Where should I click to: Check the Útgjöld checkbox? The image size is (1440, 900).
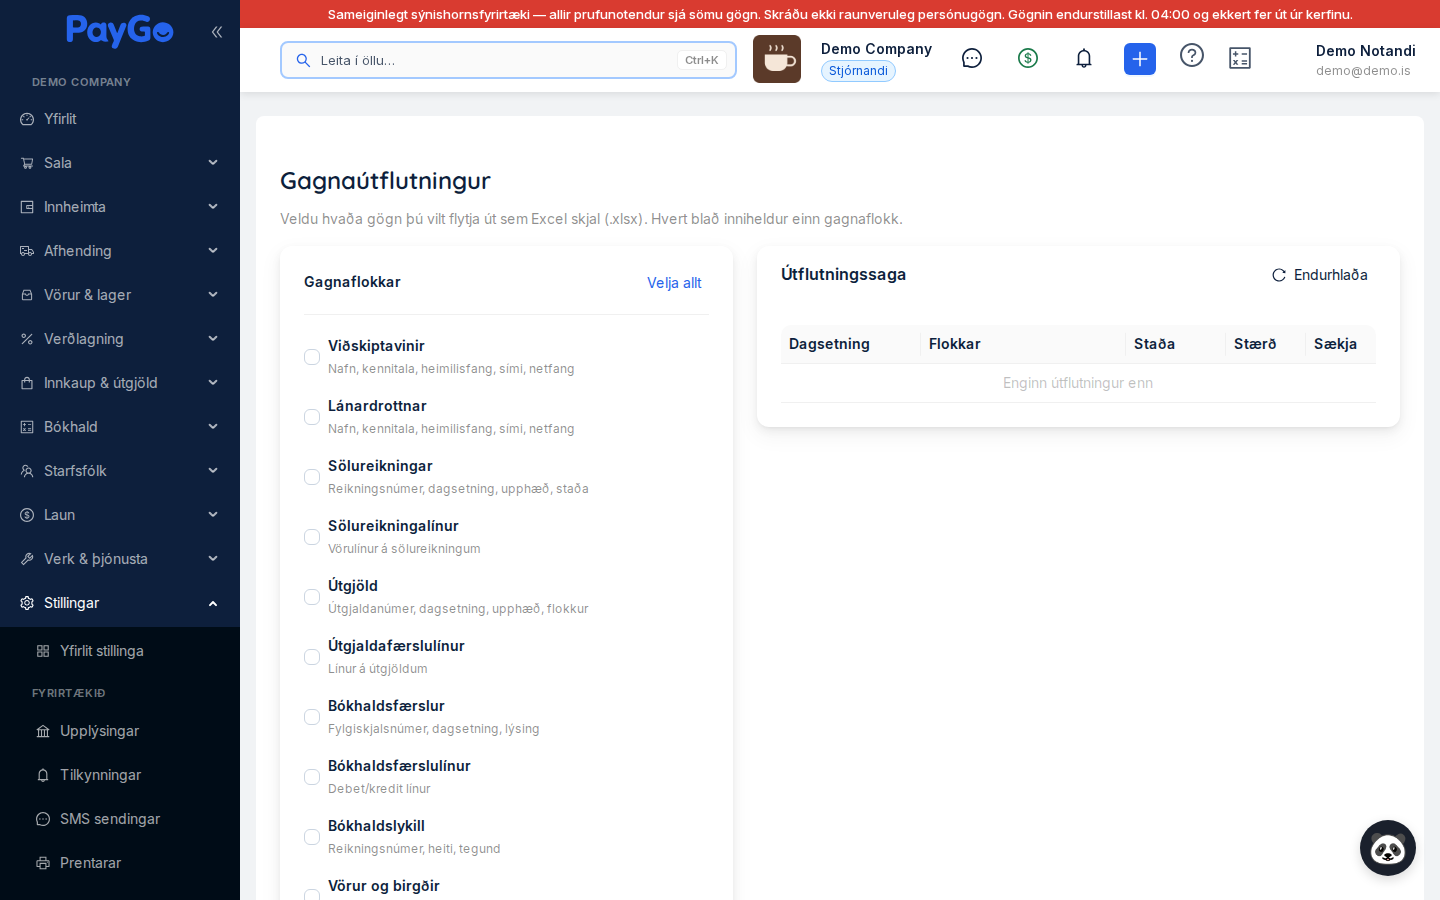(312, 597)
